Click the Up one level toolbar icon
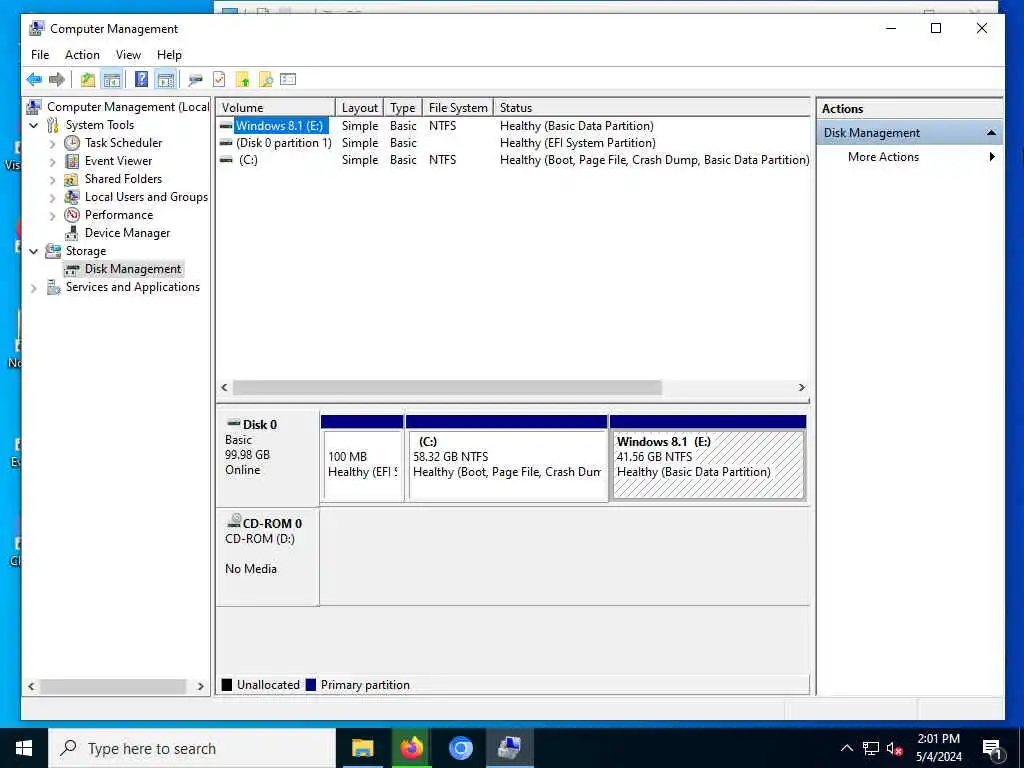The height and width of the screenshot is (768, 1024). click(x=88, y=80)
